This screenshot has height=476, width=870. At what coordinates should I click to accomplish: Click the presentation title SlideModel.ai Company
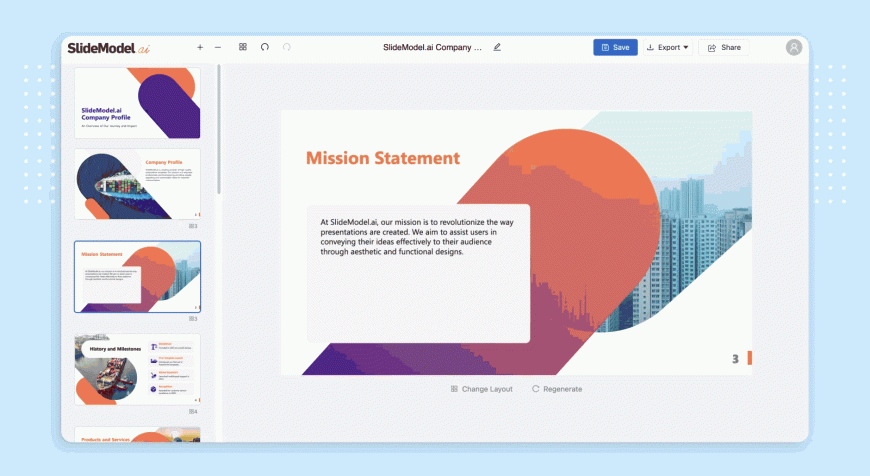point(432,47)
